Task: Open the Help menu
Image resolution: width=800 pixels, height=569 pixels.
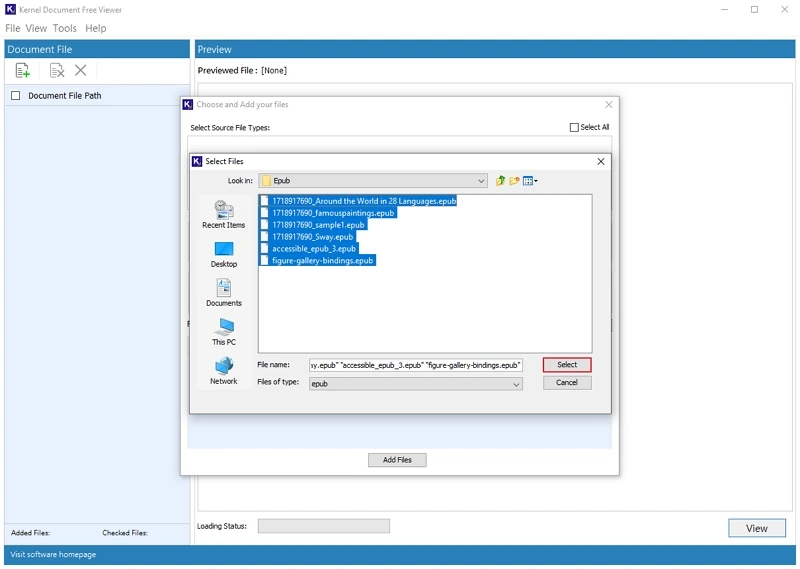Action: [96, 28]
